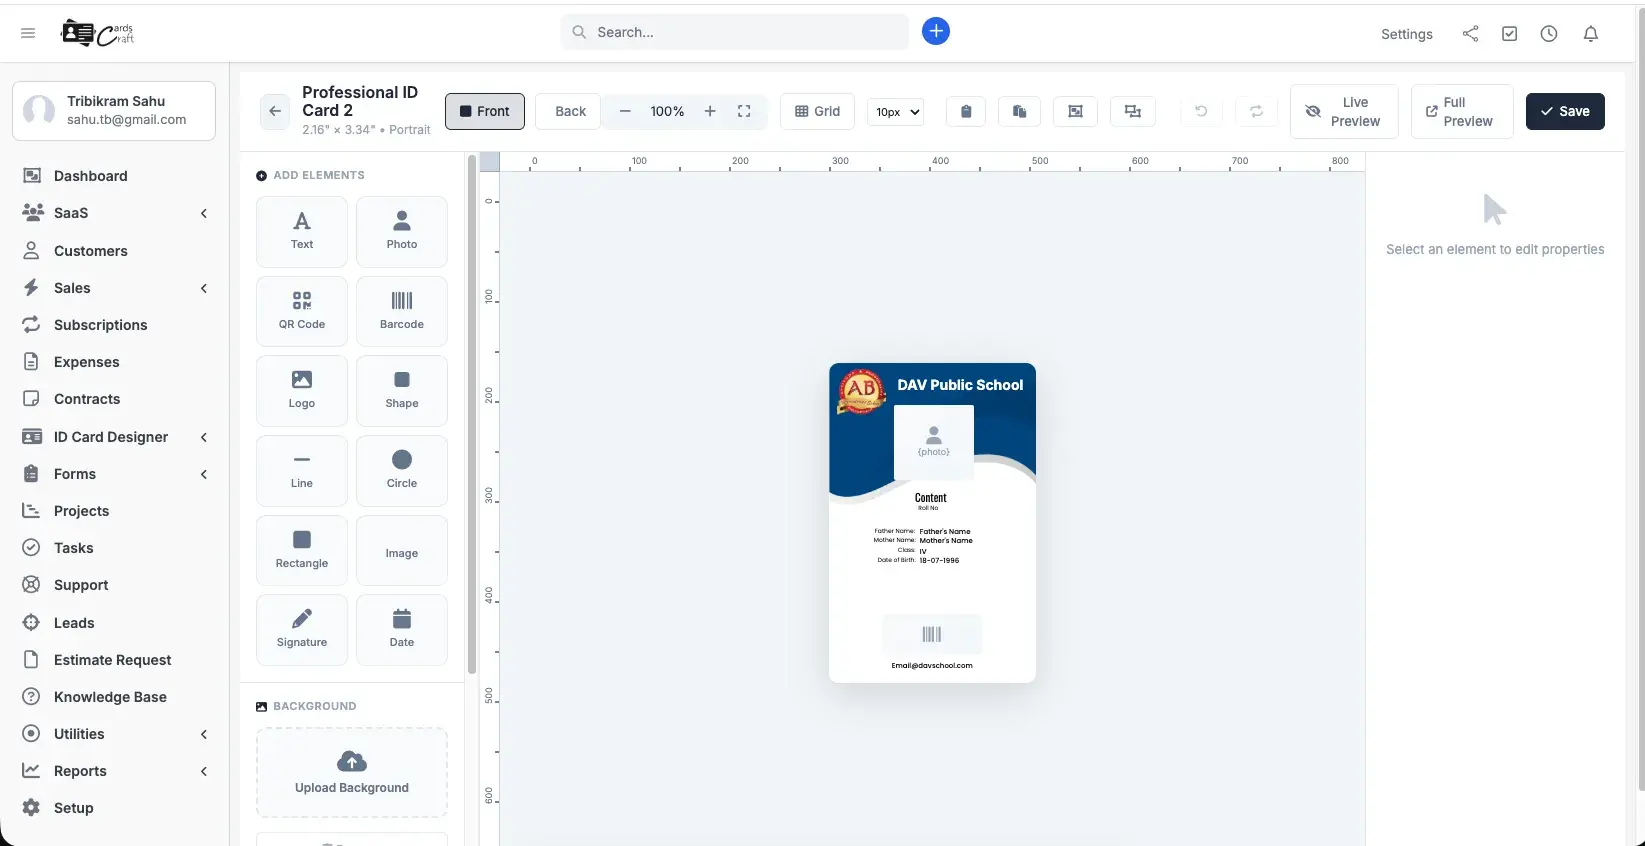Select the photo placeholder on card
Viewport: 1645px width, 846px height.
[934, 442]
